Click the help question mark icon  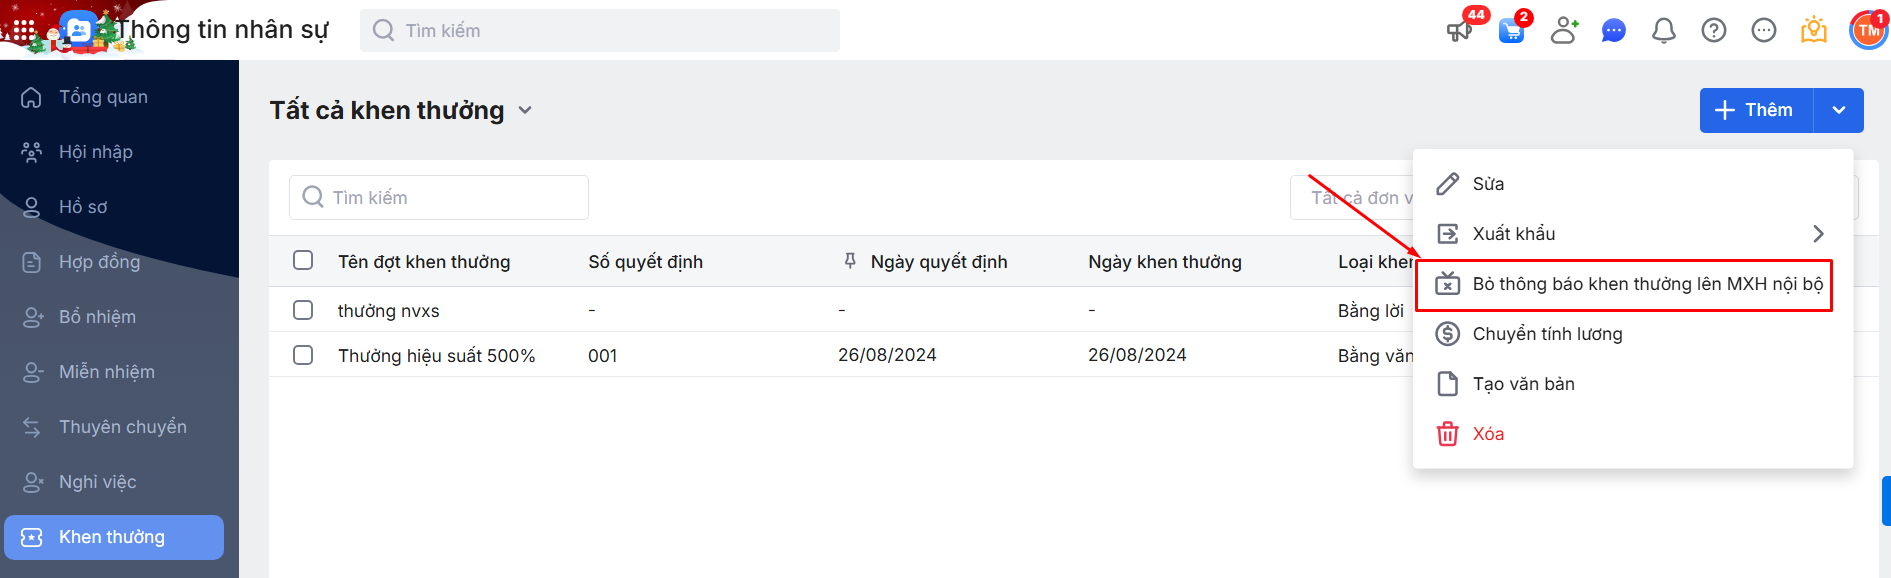1714,31
